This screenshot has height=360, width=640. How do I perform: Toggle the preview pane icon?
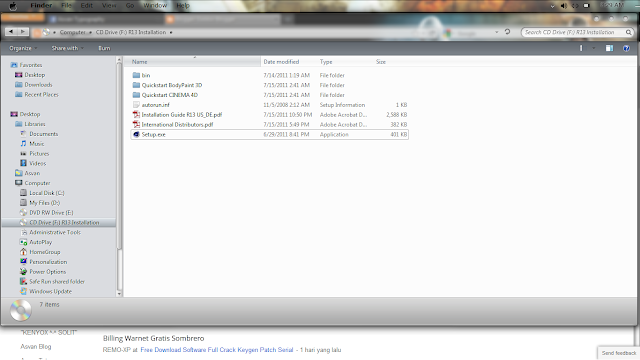(x=609, y=48)
